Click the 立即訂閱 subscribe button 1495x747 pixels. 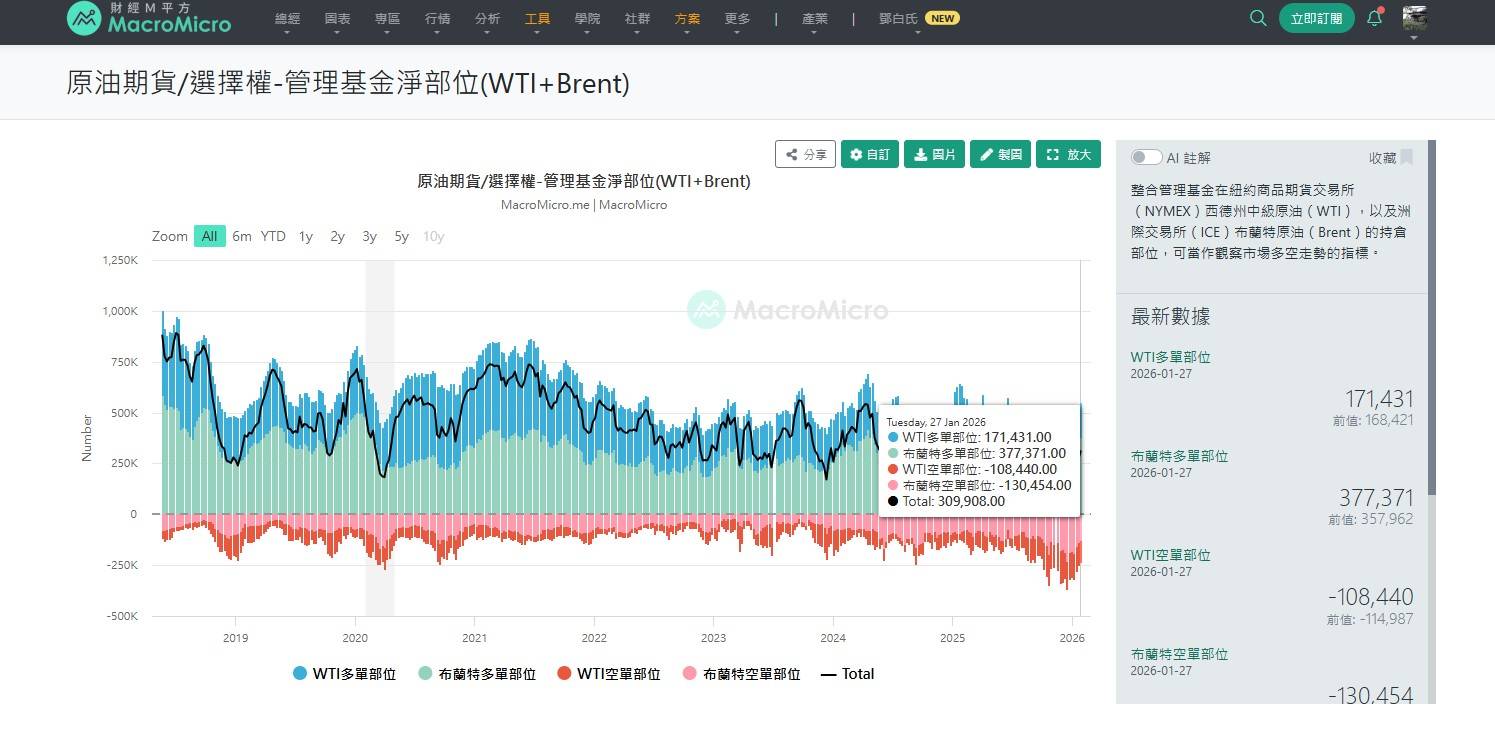coord(1316,18)
